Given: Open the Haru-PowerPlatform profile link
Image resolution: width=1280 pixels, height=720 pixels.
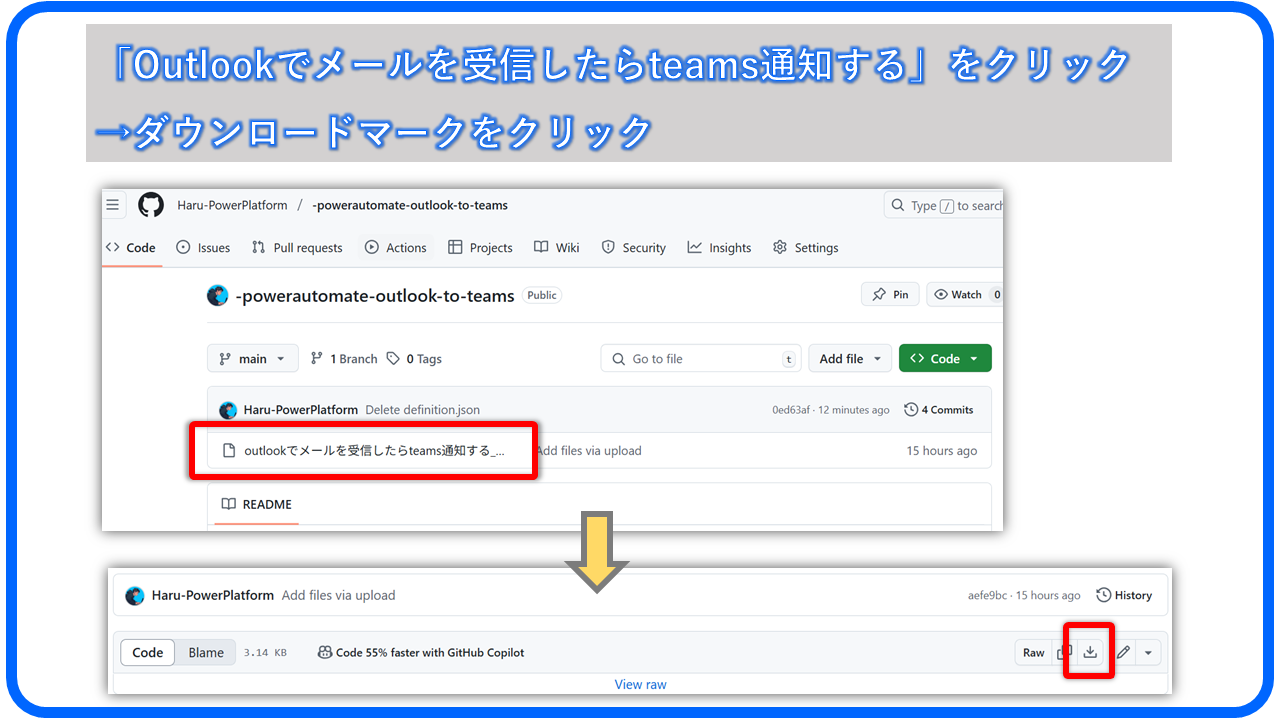Looking at the screenshot, I should pos(231,204).
